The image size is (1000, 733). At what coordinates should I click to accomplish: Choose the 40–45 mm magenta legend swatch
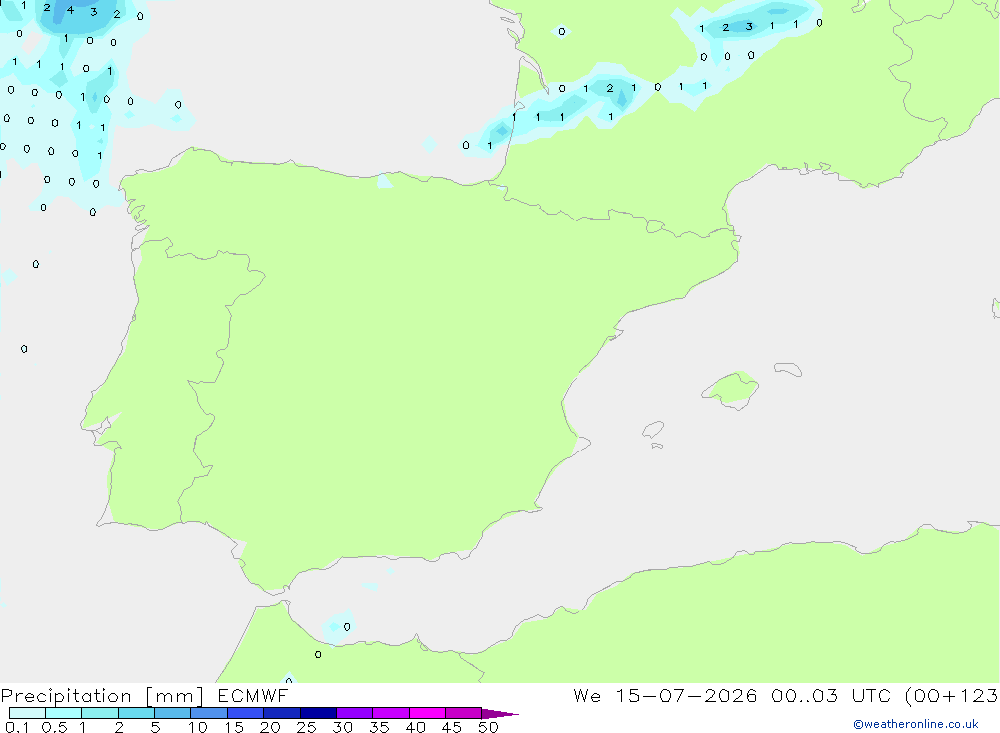427,713
